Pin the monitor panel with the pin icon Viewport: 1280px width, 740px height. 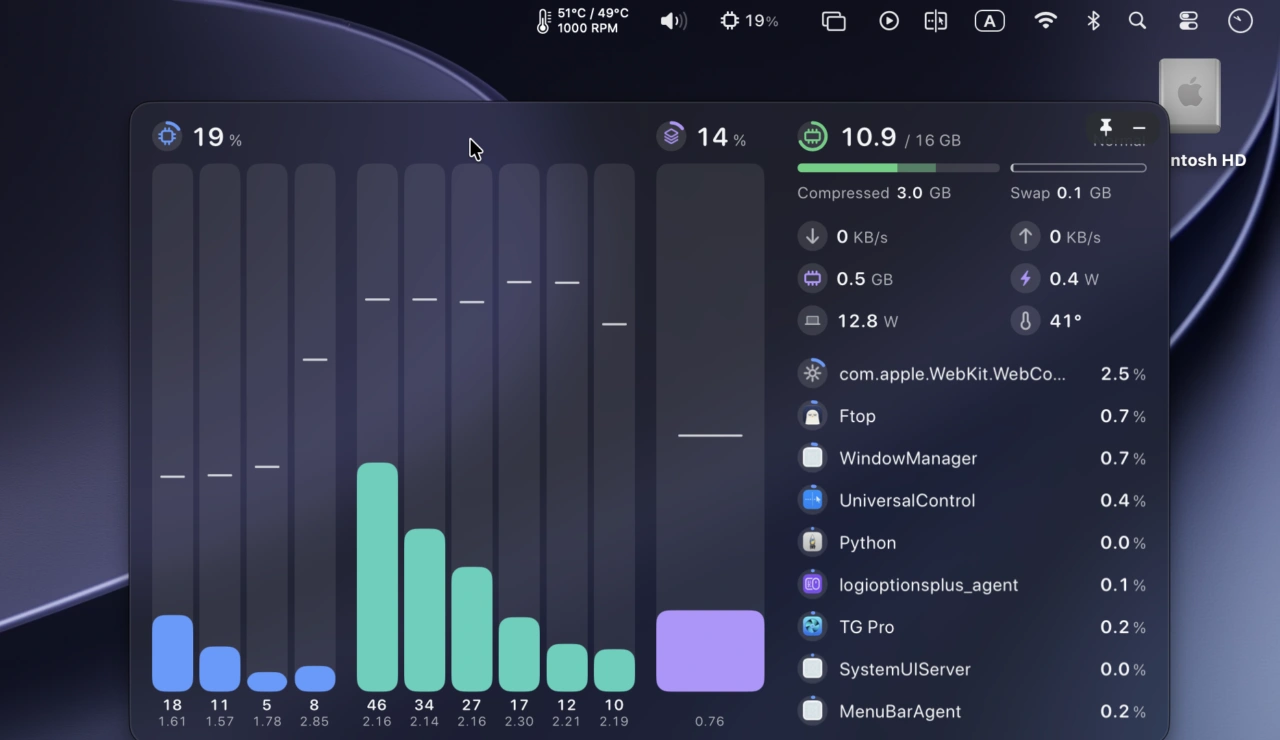click(x=1105, y=127)
